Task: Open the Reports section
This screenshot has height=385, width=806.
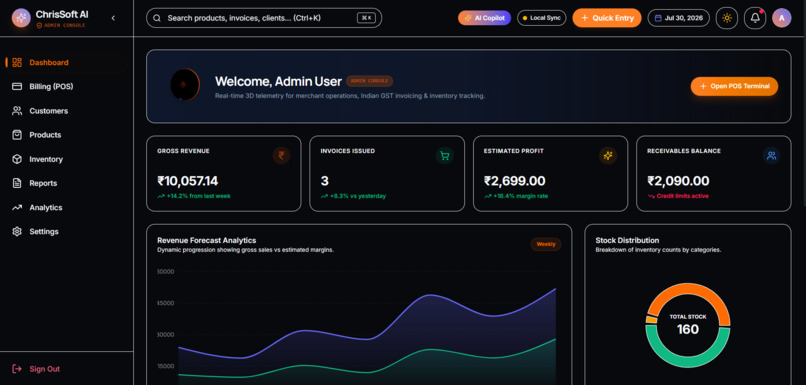Action: click(x=66, y=183)
